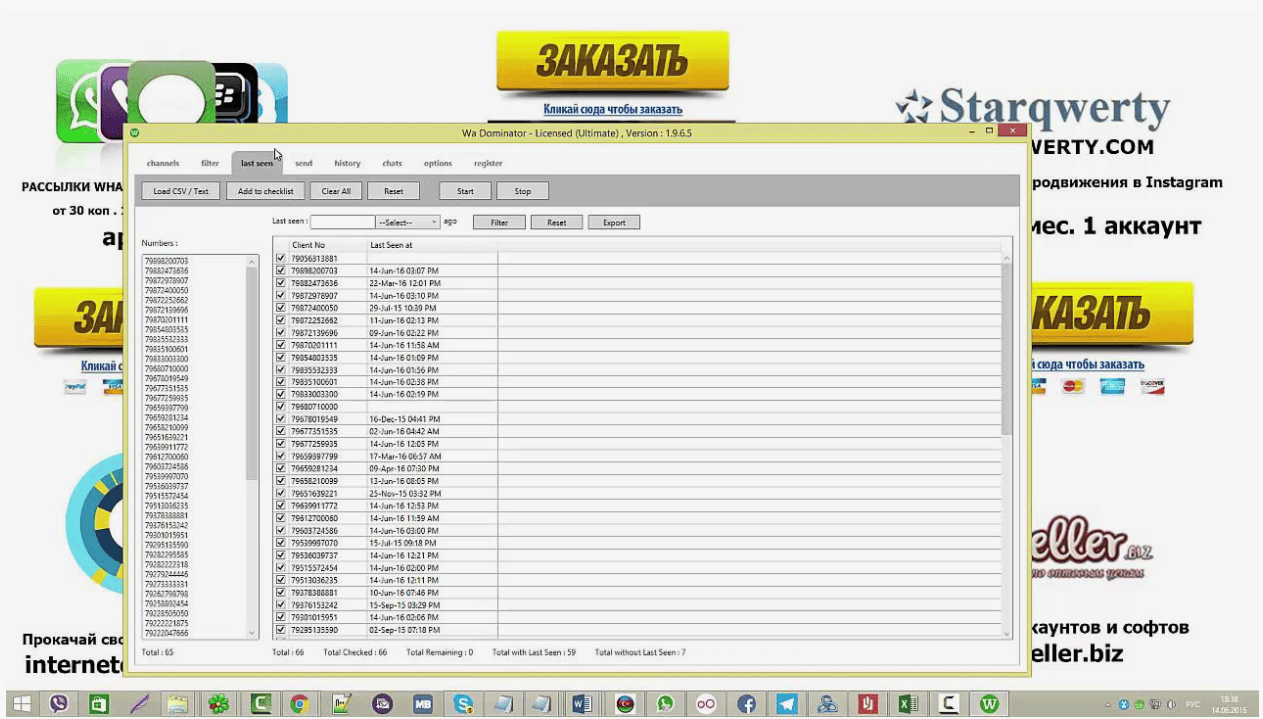Click the Numbers list scrollbar up arrow
Image resolution: width=1263 pixels, height=719 pixels.
point(252,262)
